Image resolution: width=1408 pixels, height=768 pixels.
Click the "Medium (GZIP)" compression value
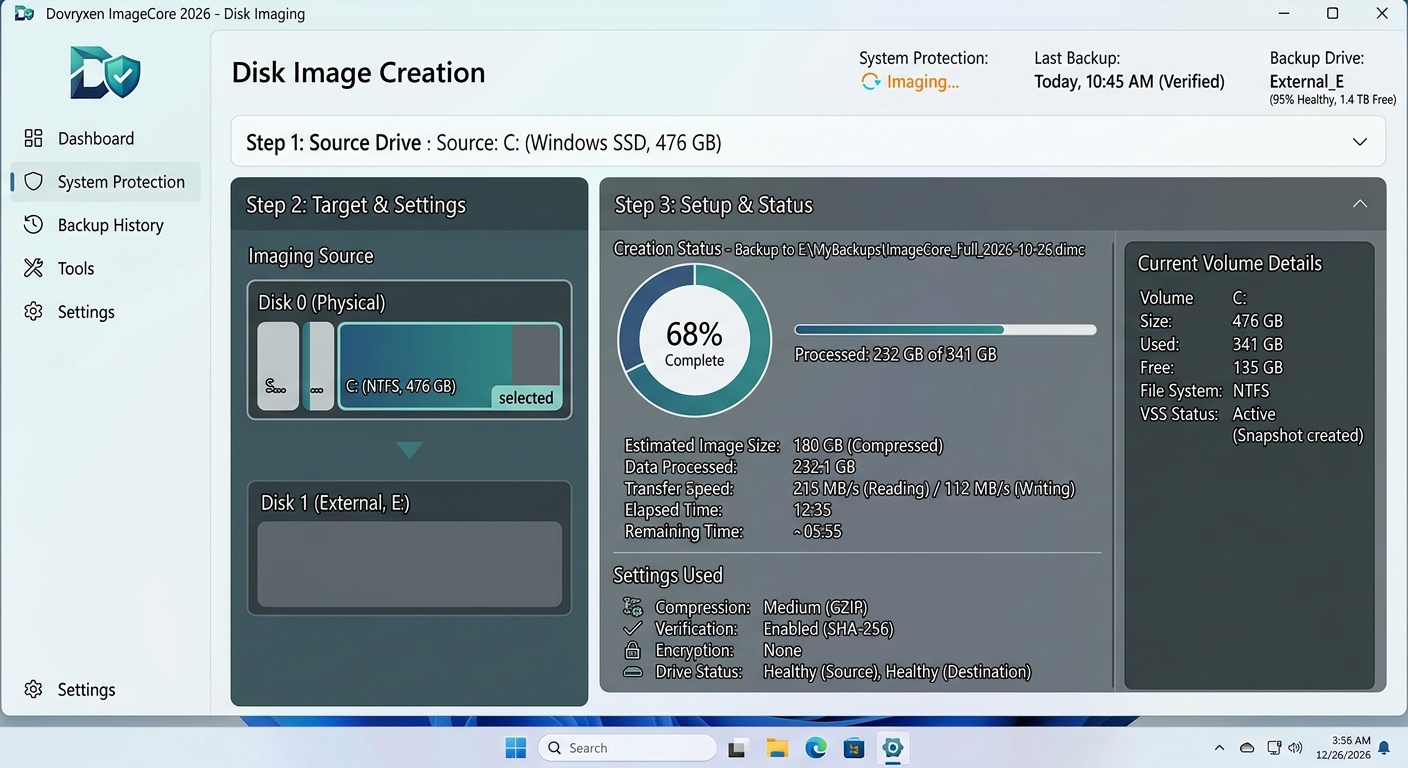pos(815,607)
